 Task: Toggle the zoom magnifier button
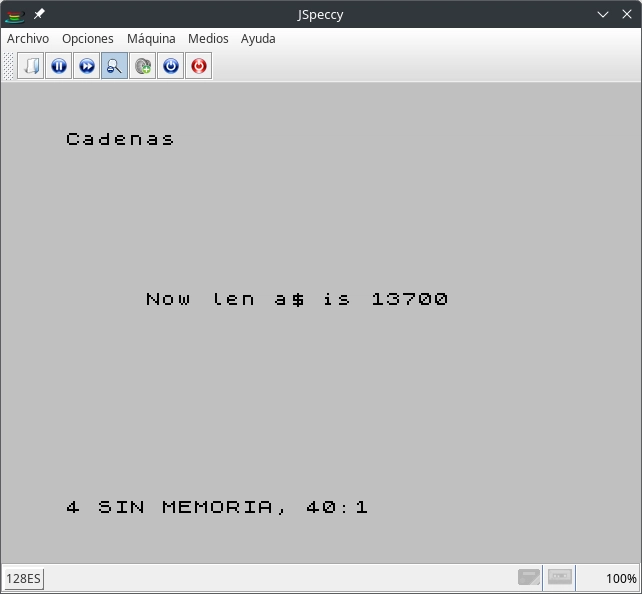tap(114, 65)
